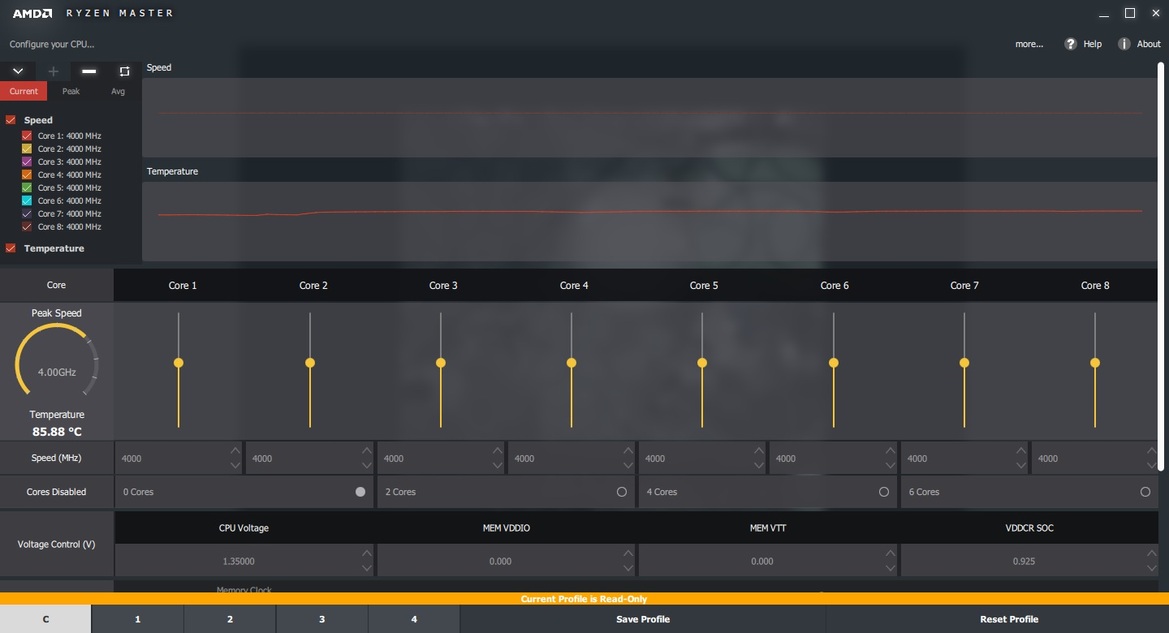Click the Core 4 speed slider handle
The height and width of the screenshot is (633, 1169).
pyautogui.click(x=571, y=363)
